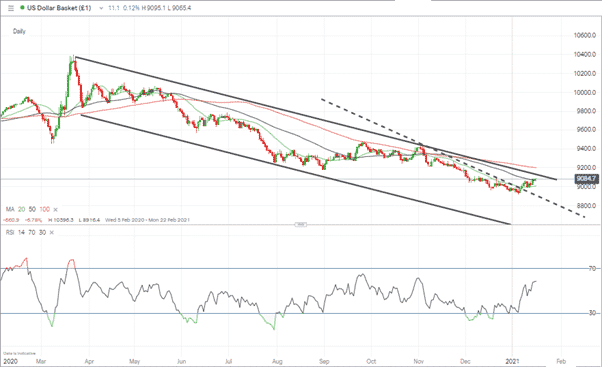Select the RSI 70 overbought setting
This screenshot has width=602, height=367.
click(x=31, y=232)
